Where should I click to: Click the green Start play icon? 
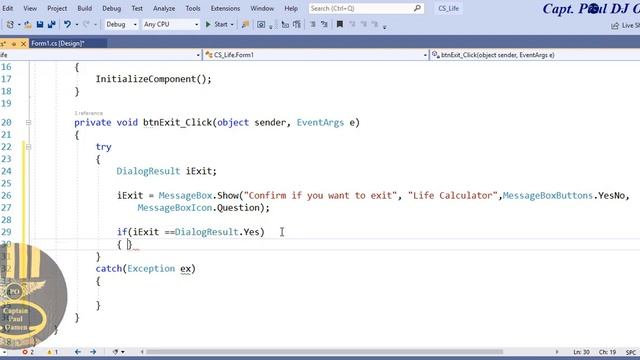(x=208, y=24)
